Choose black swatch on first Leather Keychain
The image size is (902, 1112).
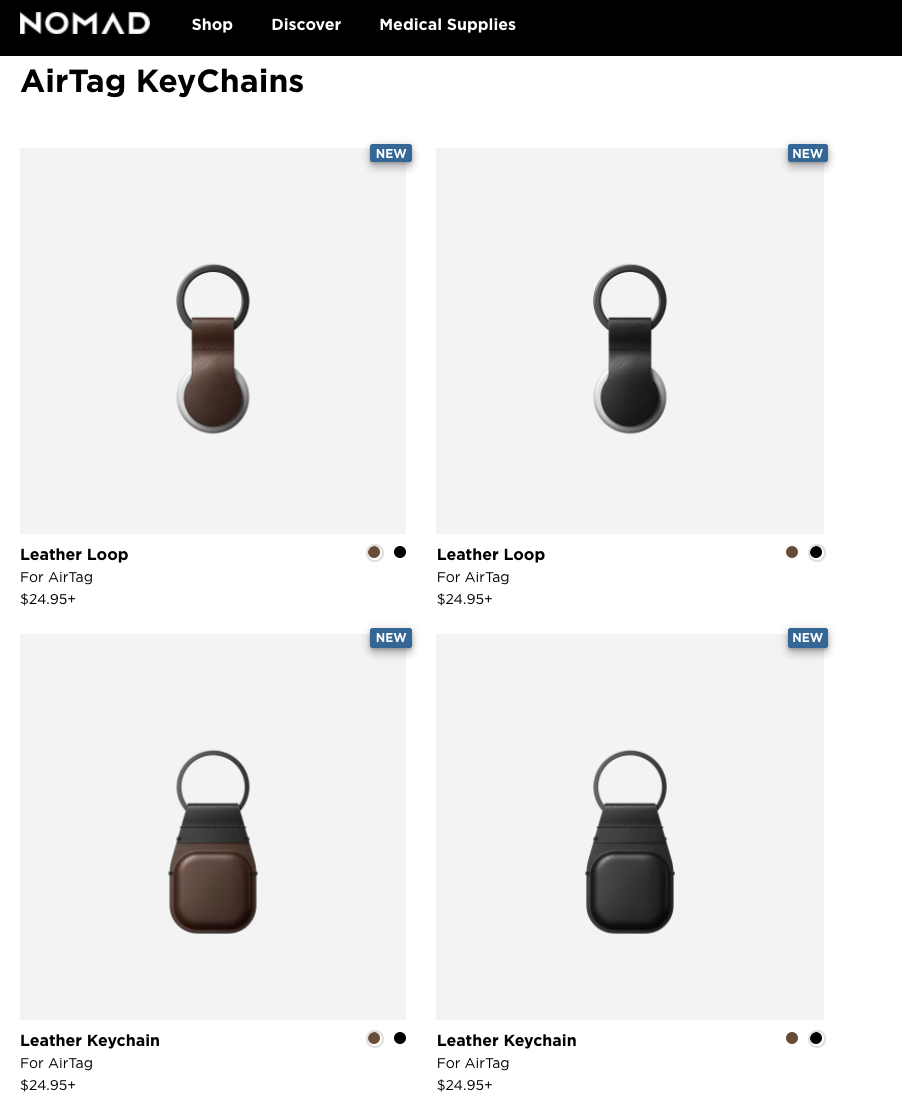pyautogui.click(x=400, y=1038)
